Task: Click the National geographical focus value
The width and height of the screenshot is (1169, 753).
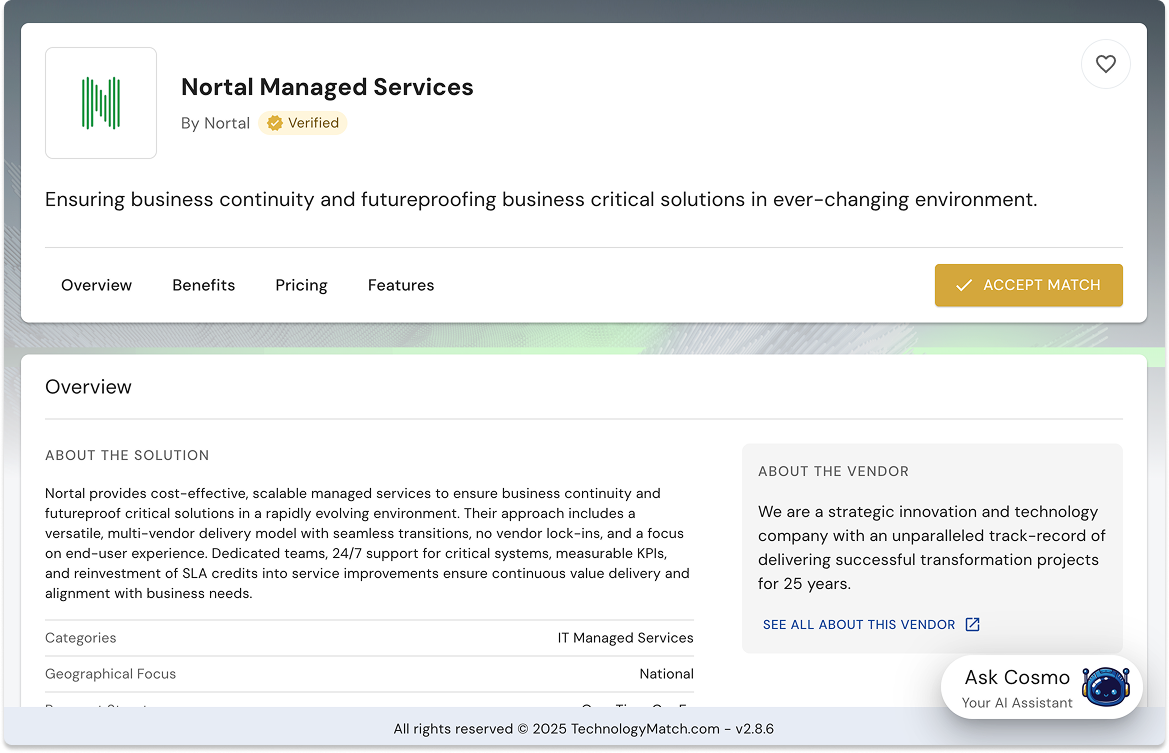Action: coord(667,674)
